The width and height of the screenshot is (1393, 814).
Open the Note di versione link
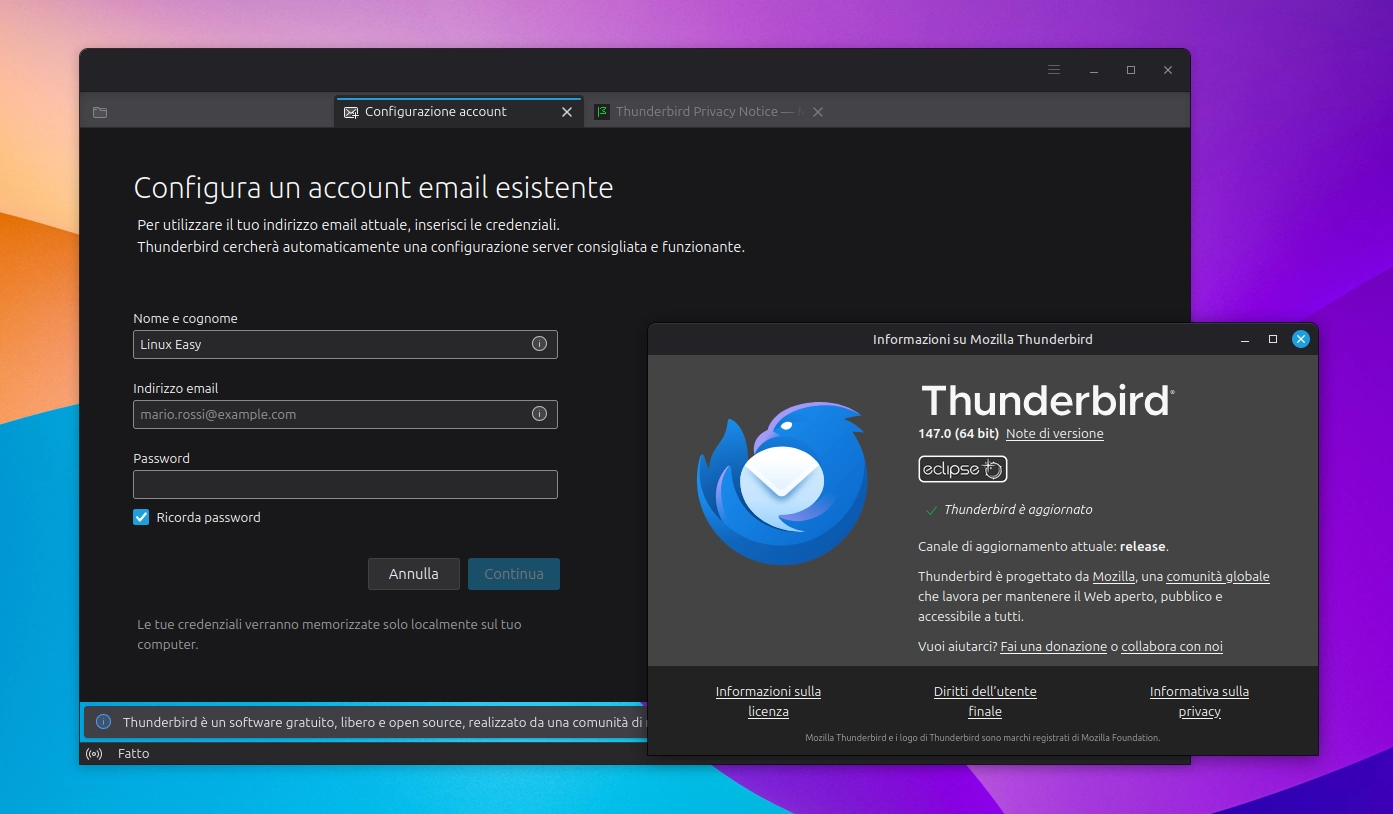[x=1055, y=433]
